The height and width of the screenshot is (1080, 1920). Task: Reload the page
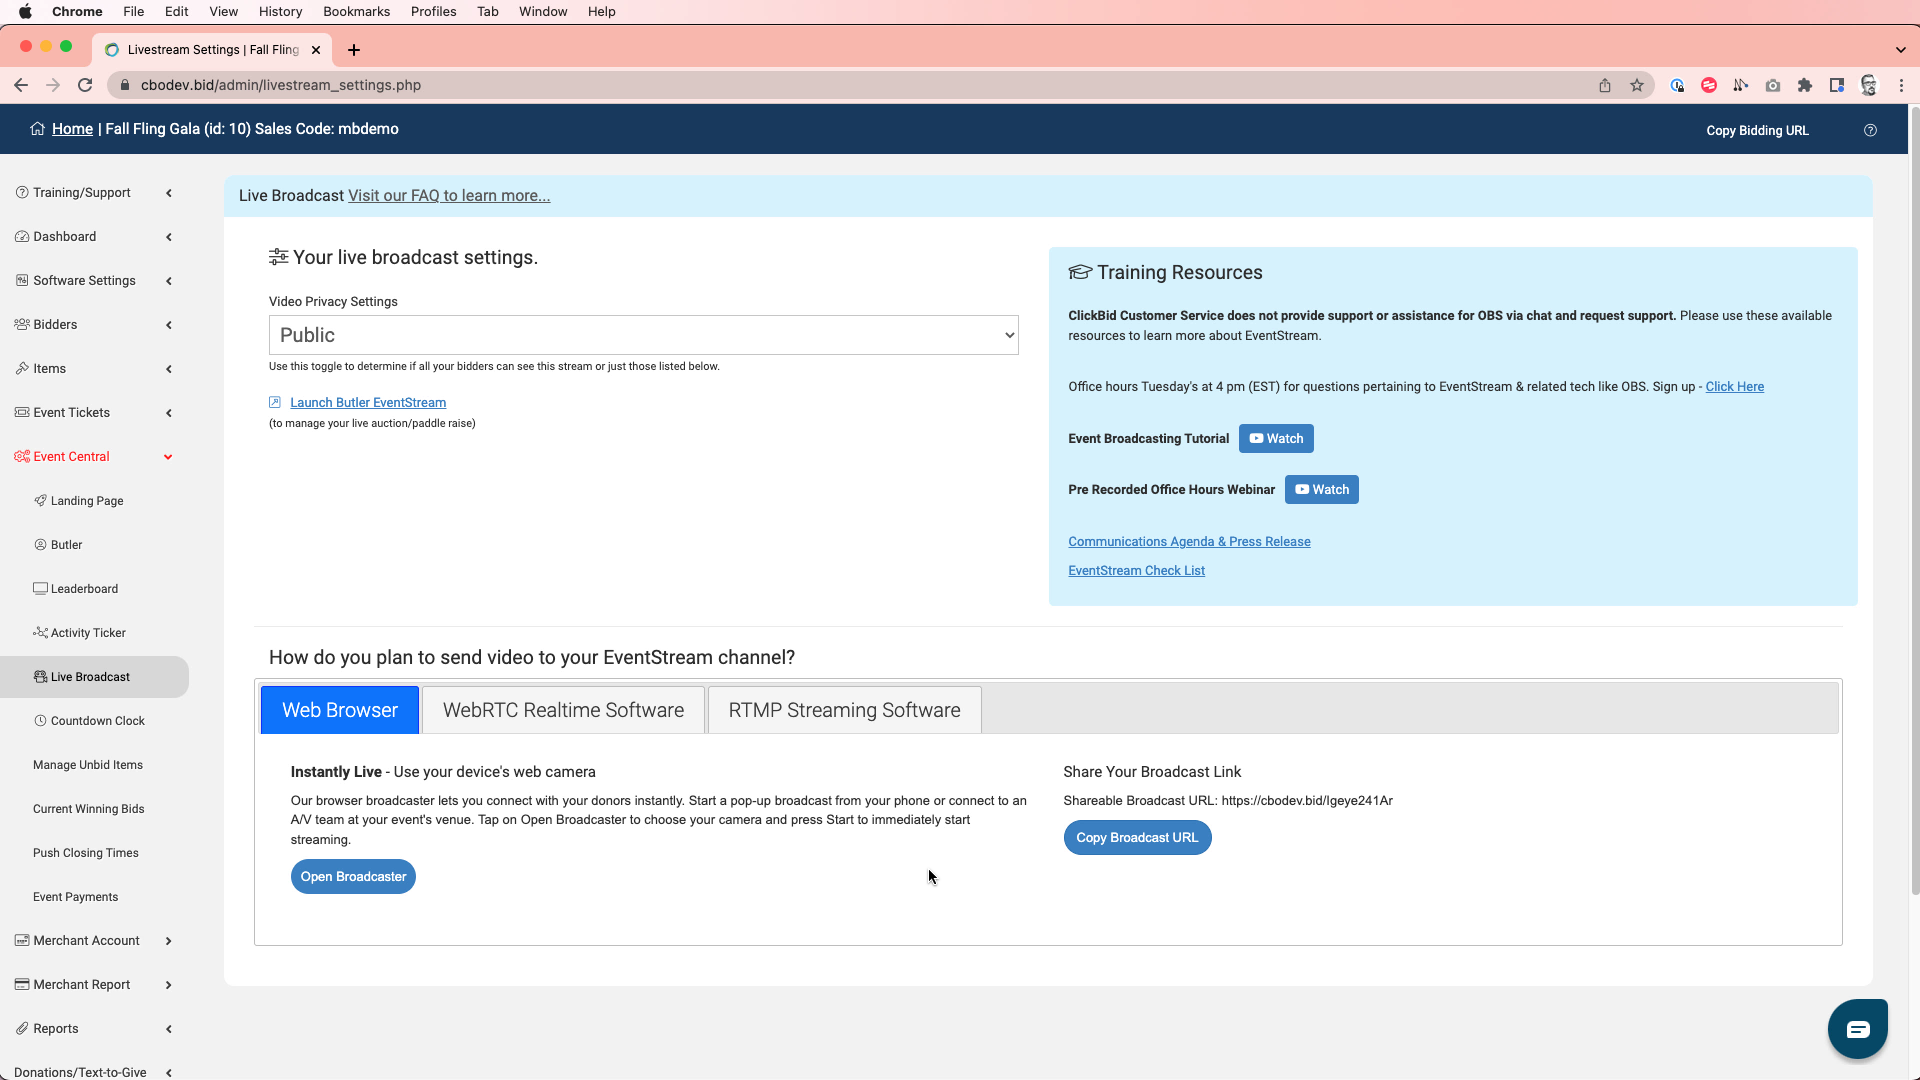(x=85, y=85)
